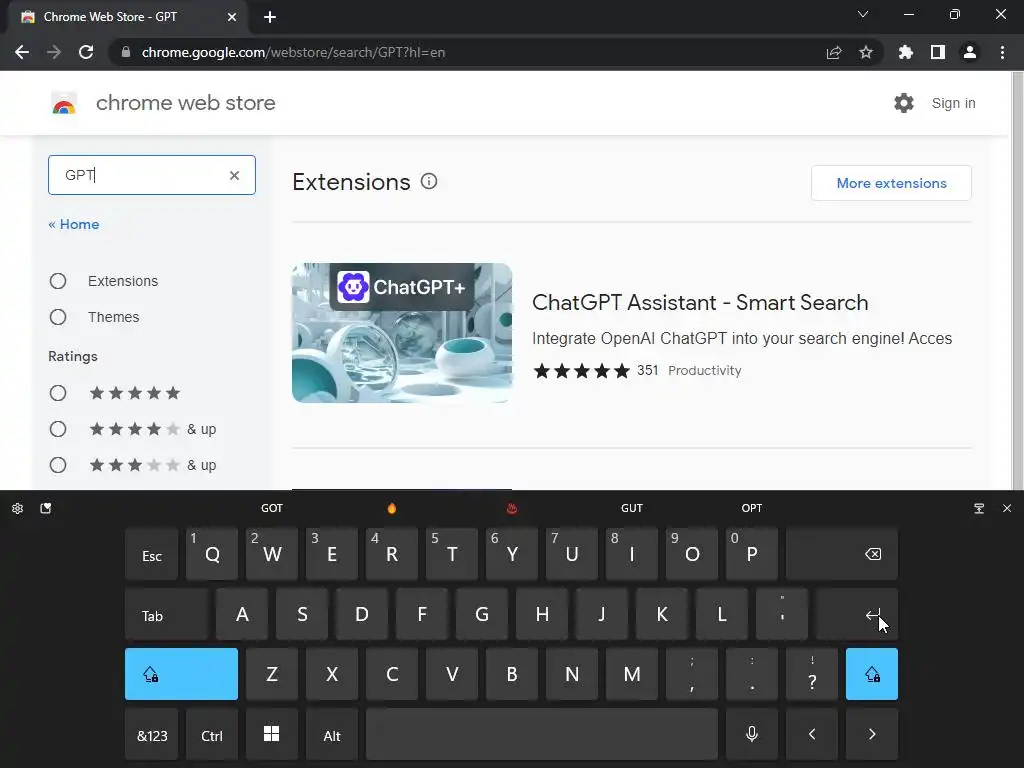Tap the keyboard Enter key

(x=857, y=615)
